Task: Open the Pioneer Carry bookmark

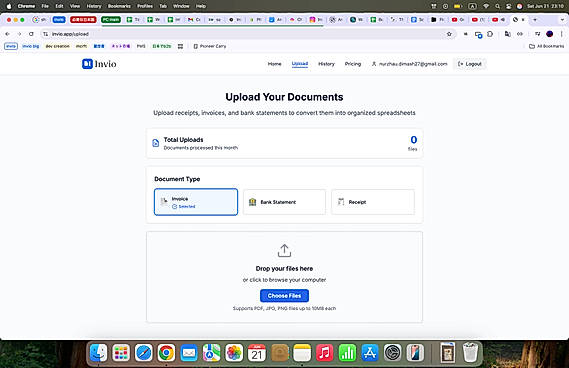Action: 210,46
